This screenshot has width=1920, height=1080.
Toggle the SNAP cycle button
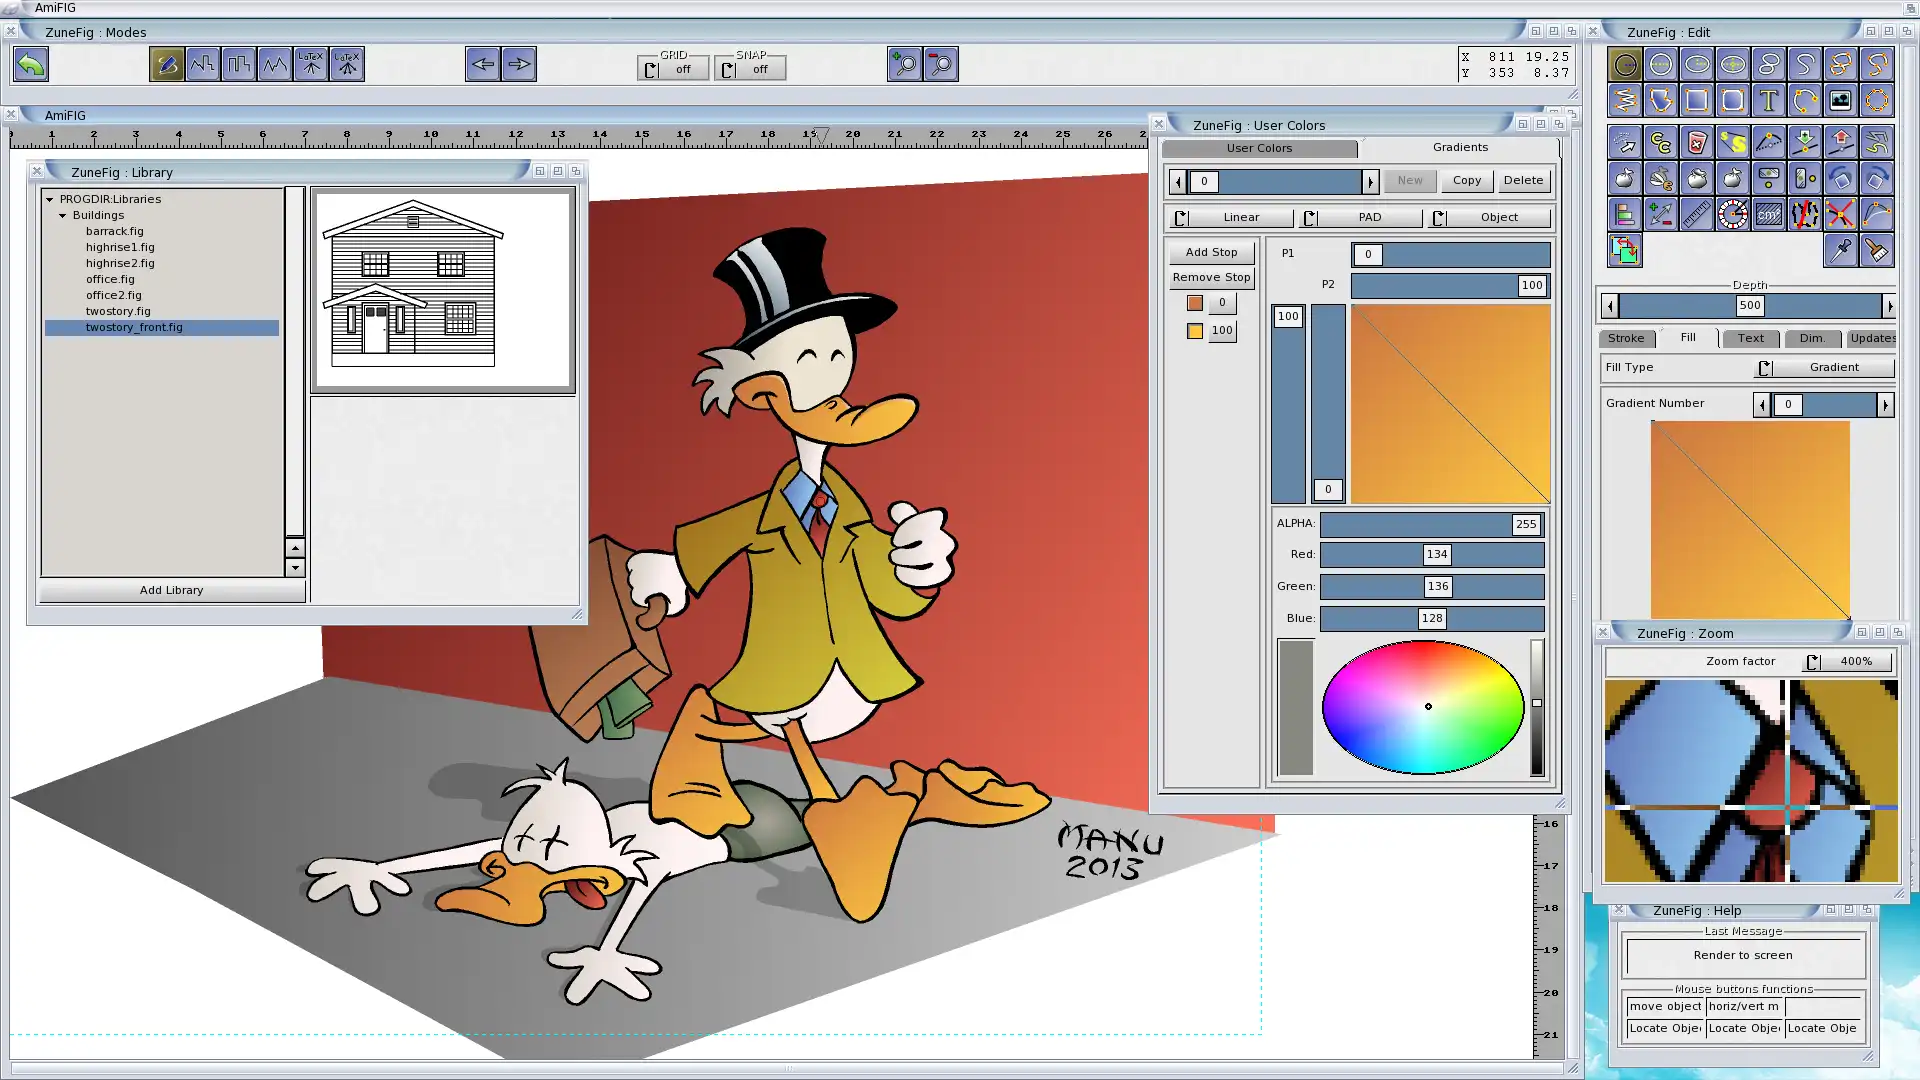[750, 69]
